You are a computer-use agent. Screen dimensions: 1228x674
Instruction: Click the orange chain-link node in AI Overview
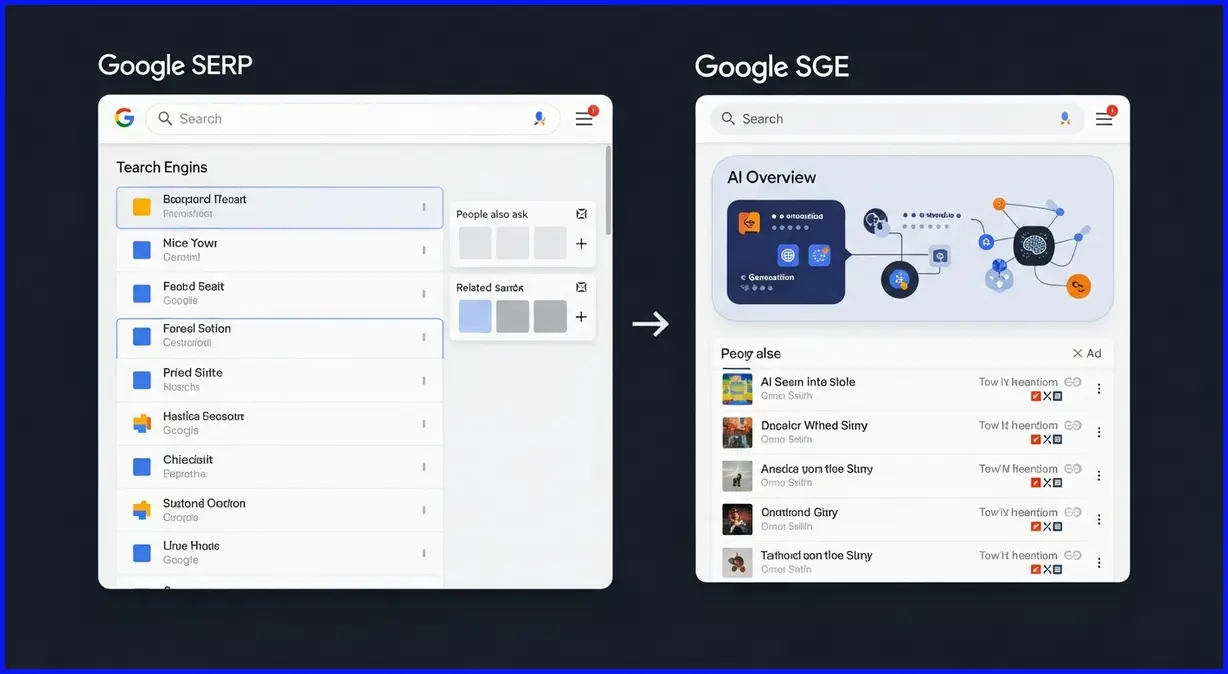coord(1077,286)
